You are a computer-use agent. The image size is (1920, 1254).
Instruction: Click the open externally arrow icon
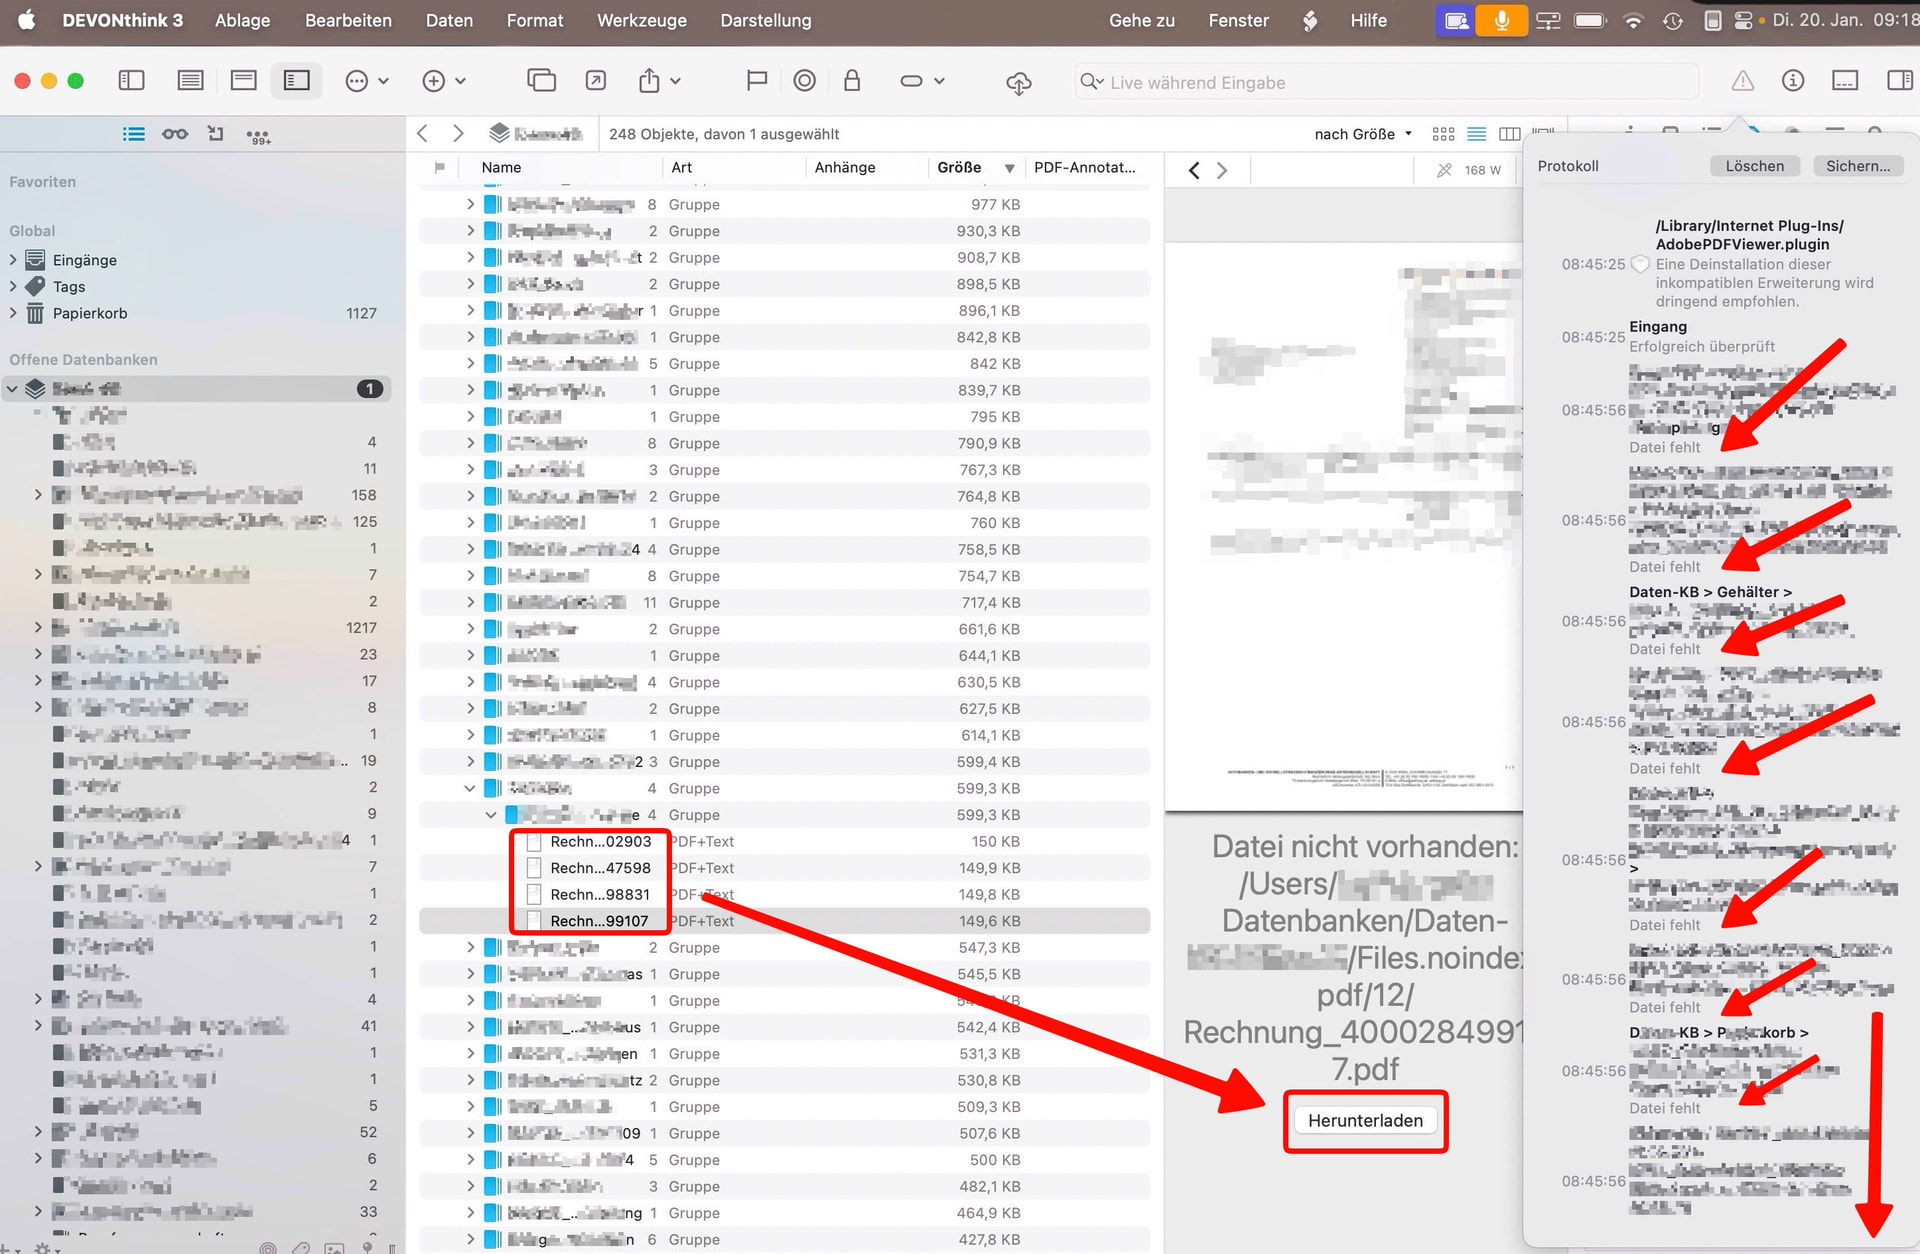[x=596, y=81]
